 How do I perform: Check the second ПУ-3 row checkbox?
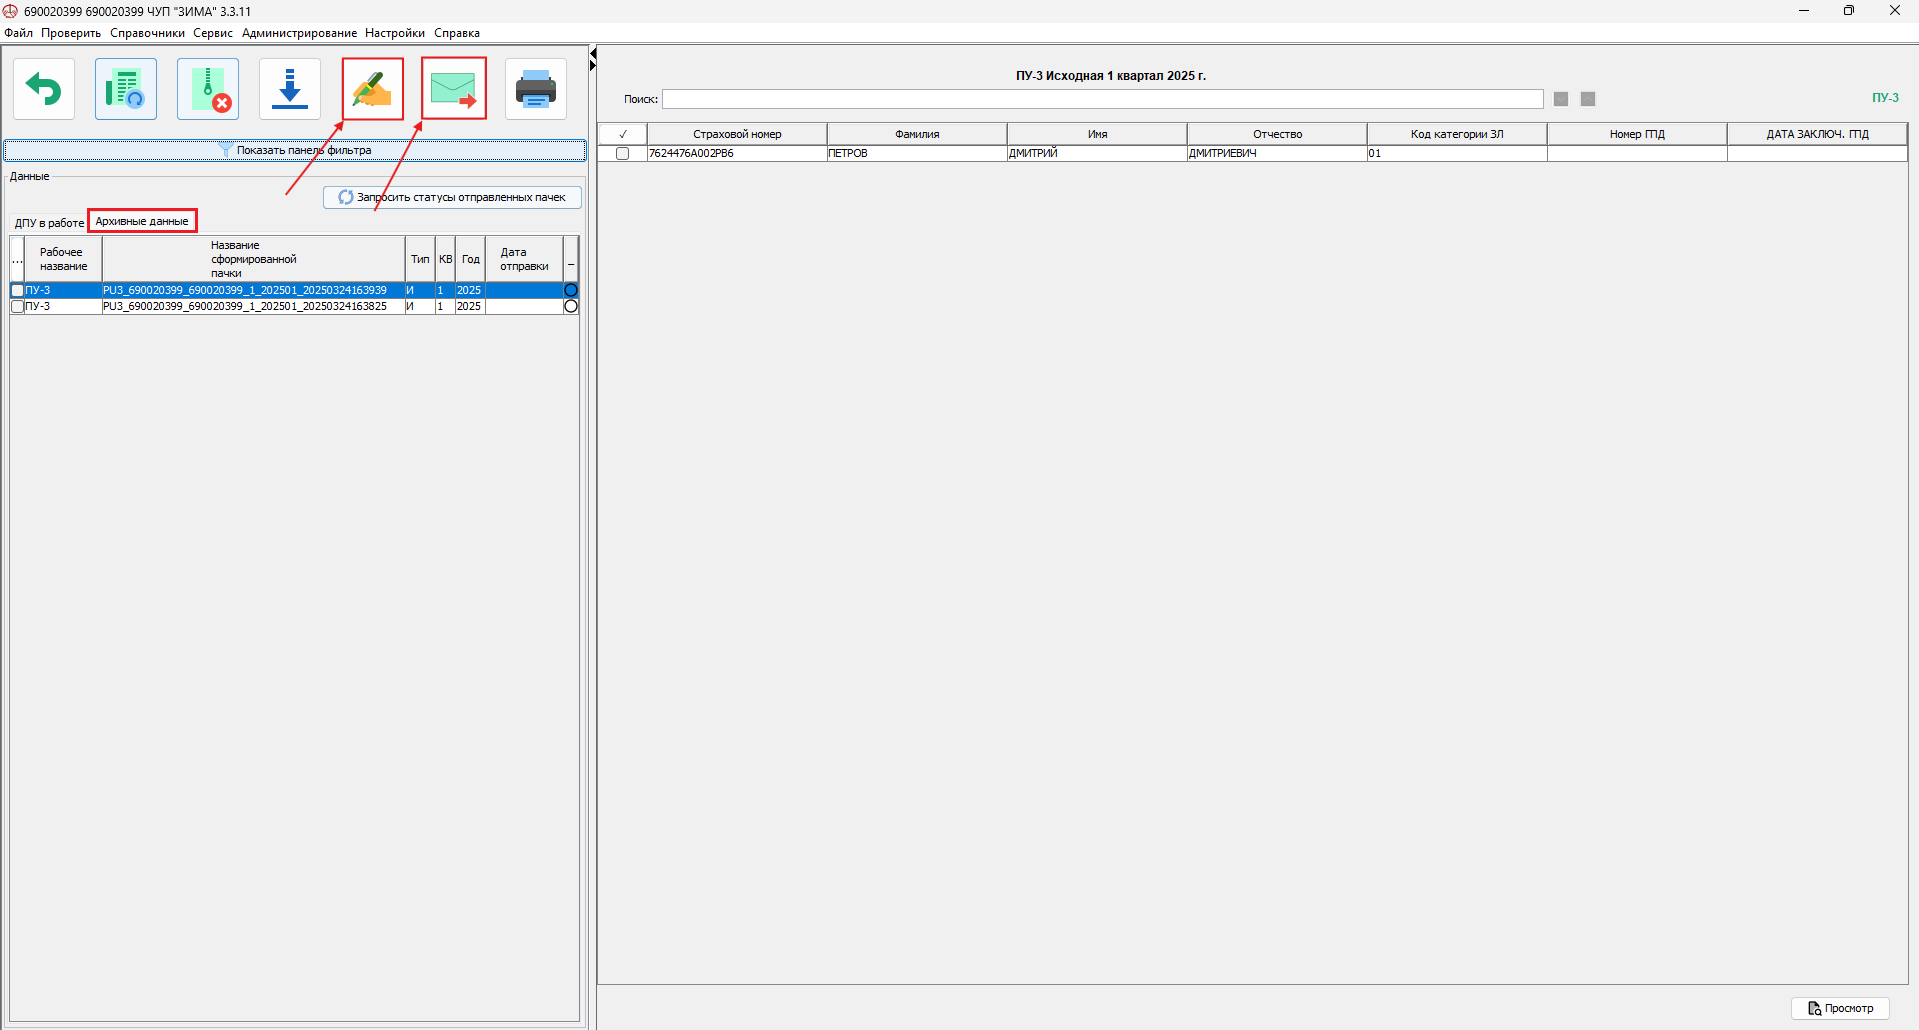(17, 307)
